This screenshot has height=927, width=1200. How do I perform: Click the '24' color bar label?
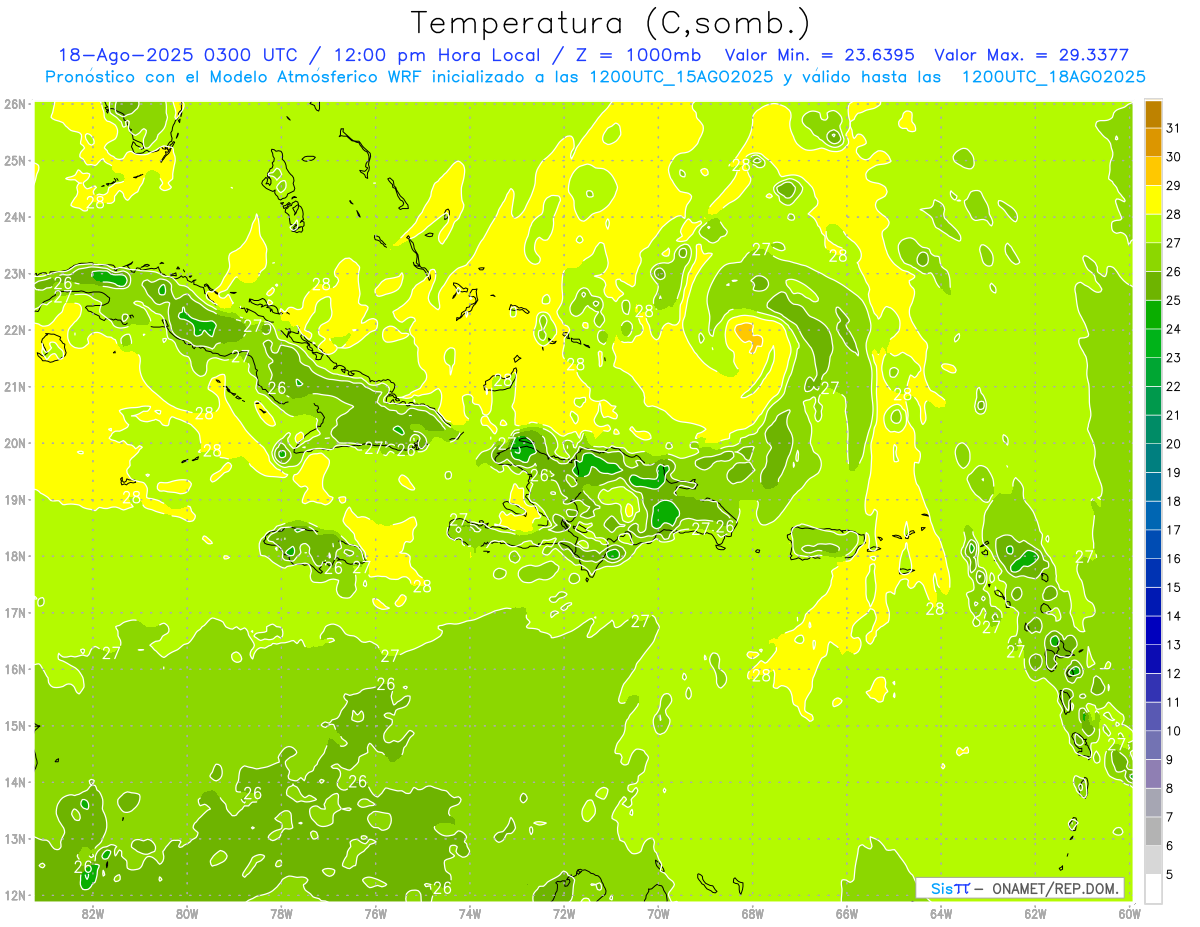[x=1174, y=329]
